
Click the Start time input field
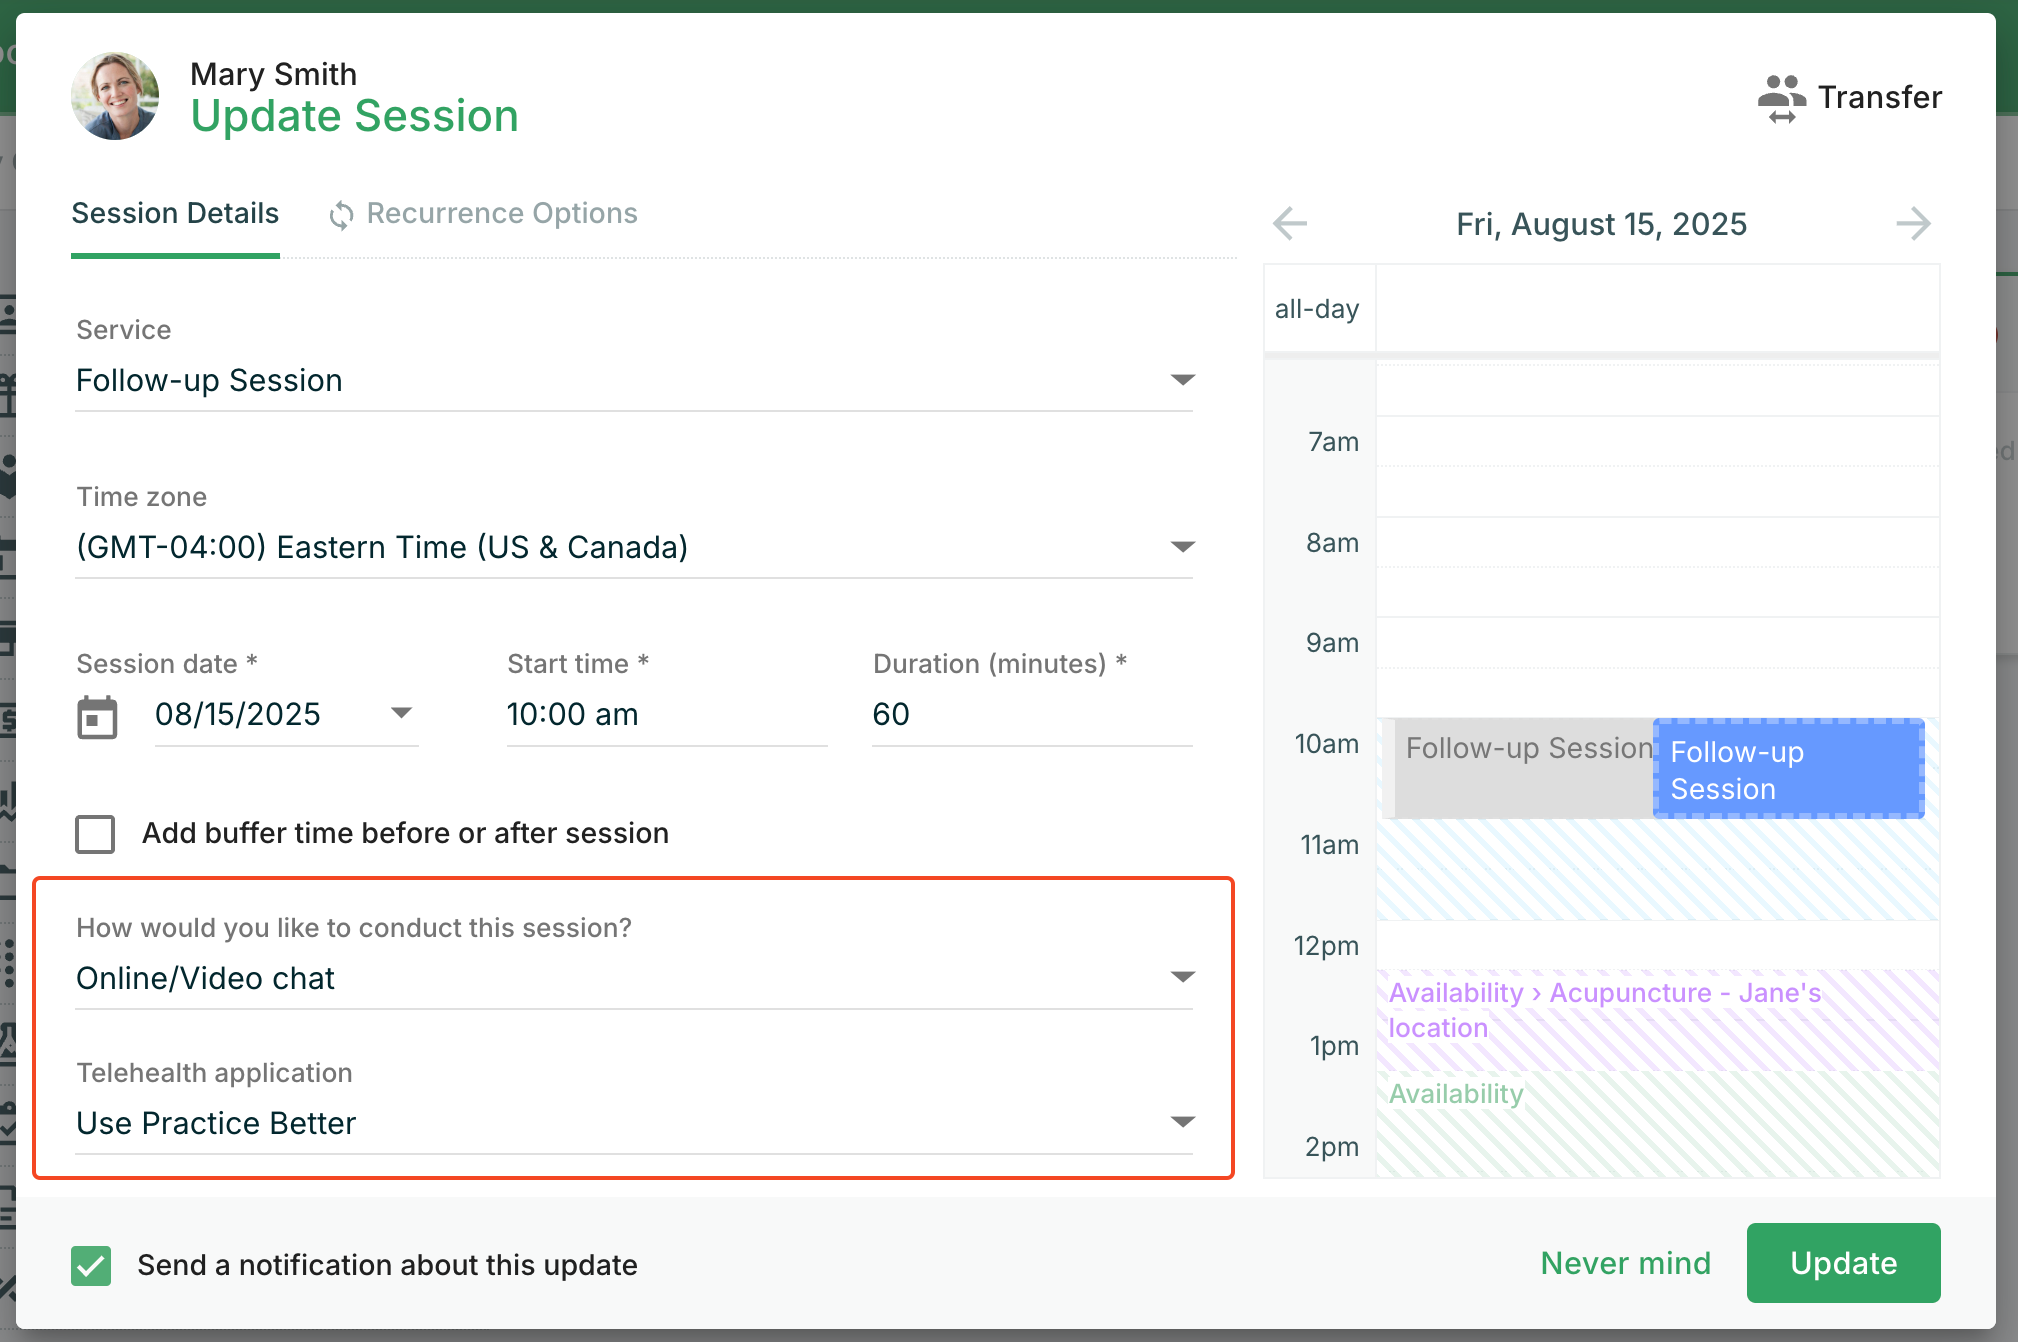666,715
